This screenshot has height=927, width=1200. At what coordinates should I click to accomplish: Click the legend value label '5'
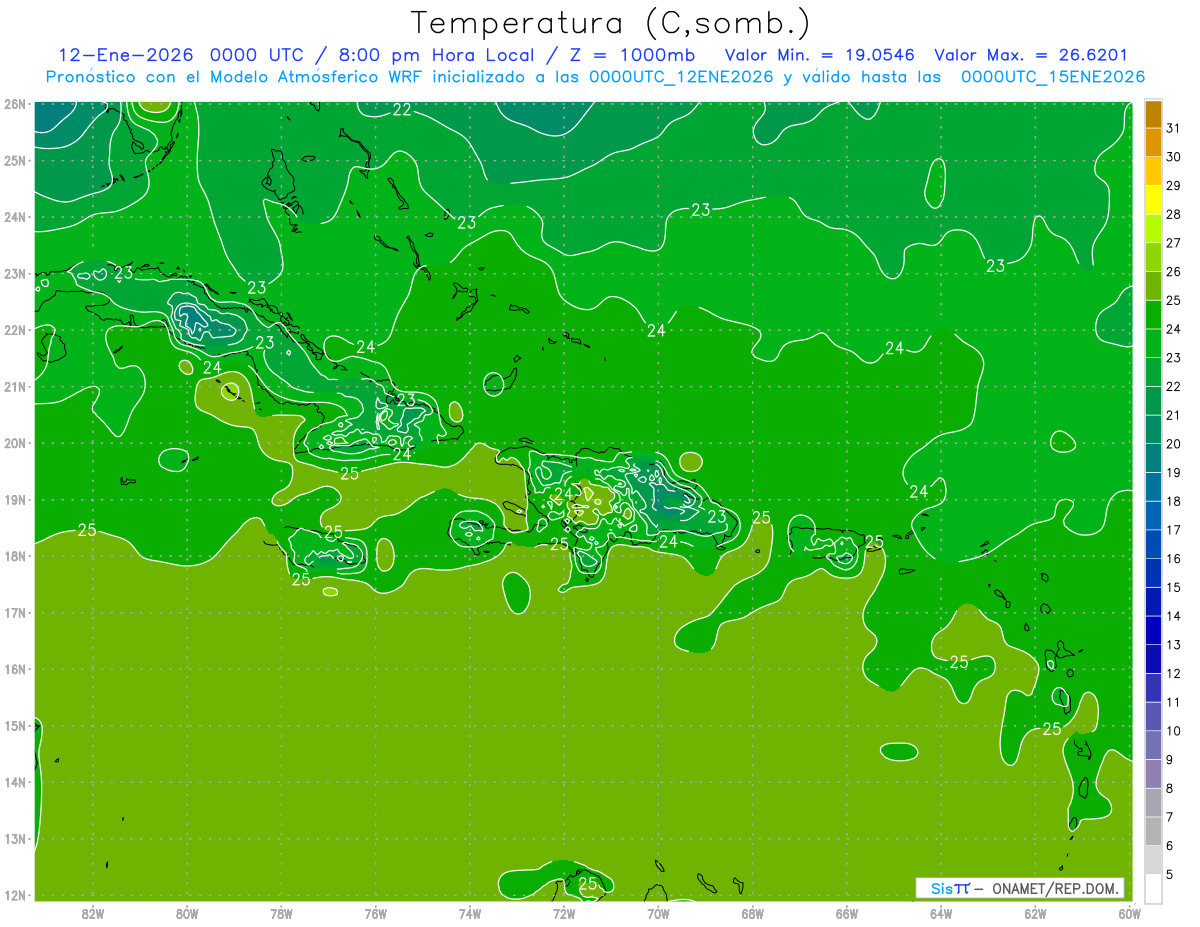coord(1170,875)
